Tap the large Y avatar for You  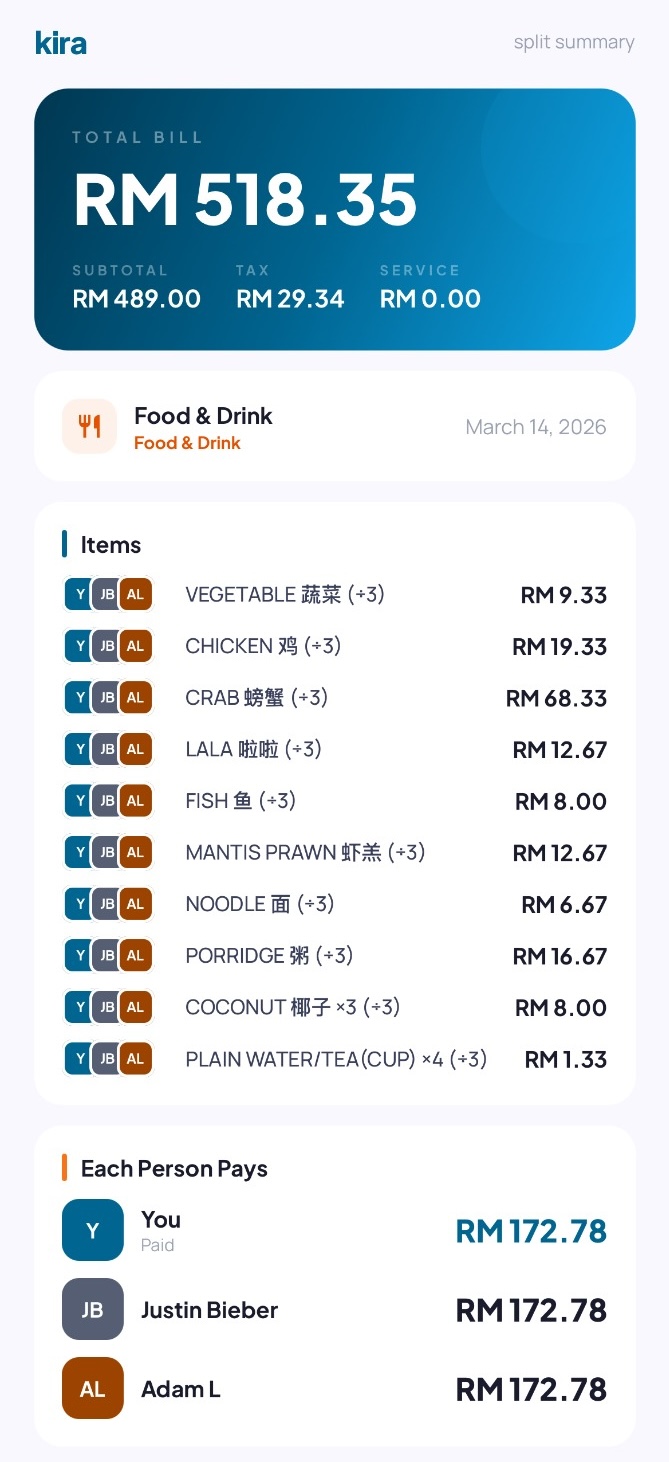tap(92, 1230)
